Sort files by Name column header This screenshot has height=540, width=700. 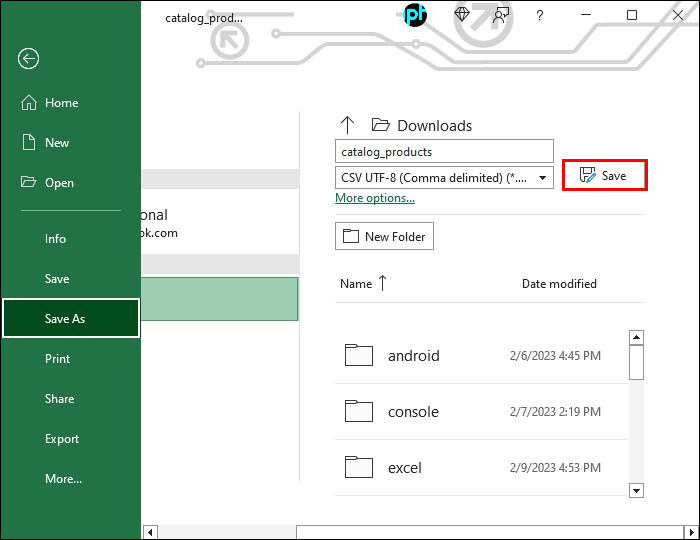(x=356, y=284)
